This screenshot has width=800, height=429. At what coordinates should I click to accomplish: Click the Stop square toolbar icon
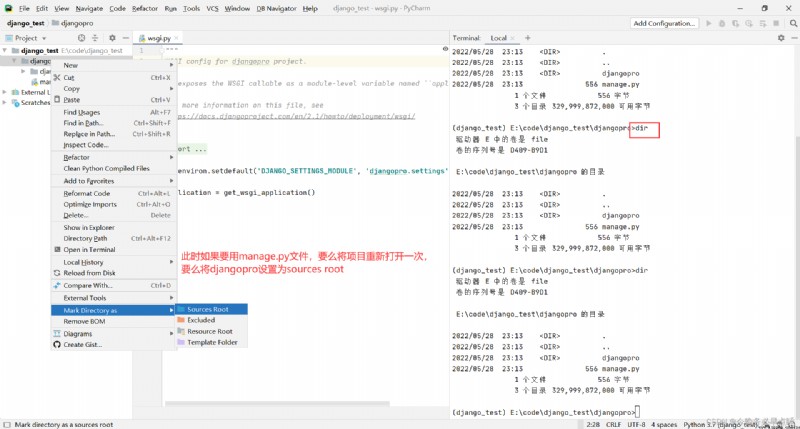[x=776, y=23]
